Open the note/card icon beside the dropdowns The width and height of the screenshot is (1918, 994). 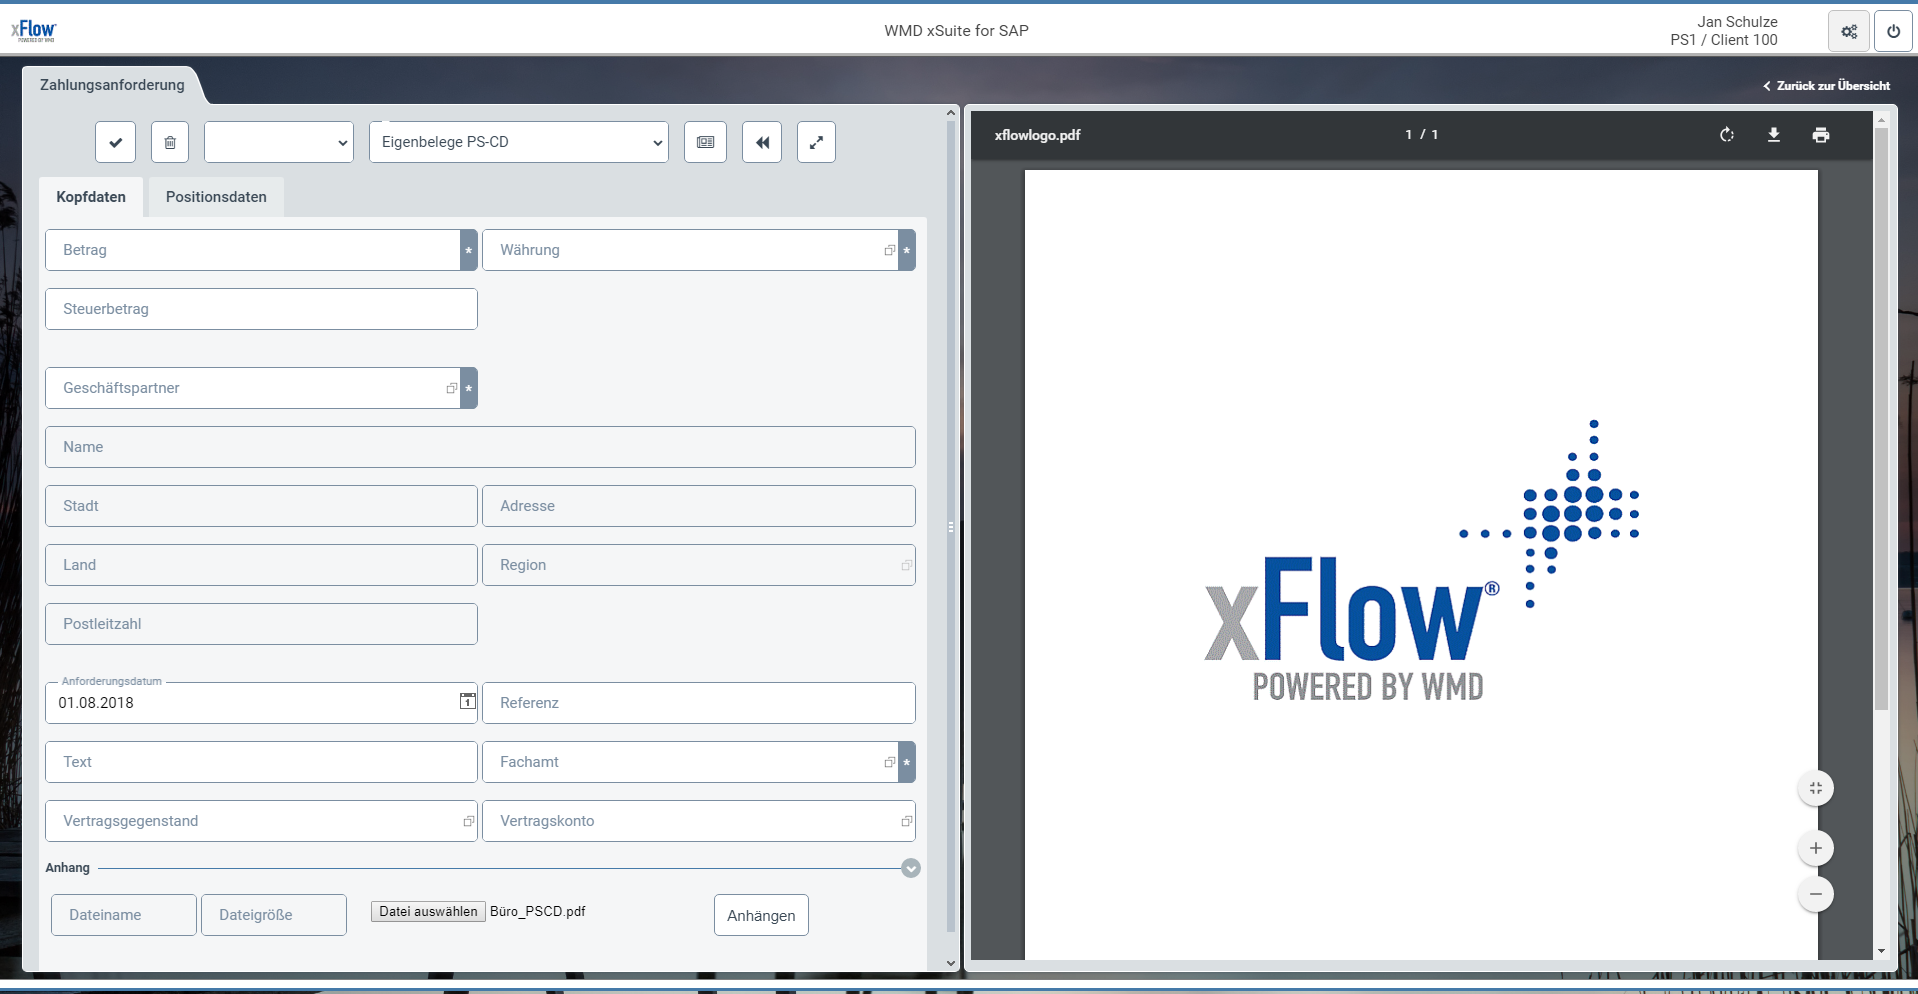705,142
